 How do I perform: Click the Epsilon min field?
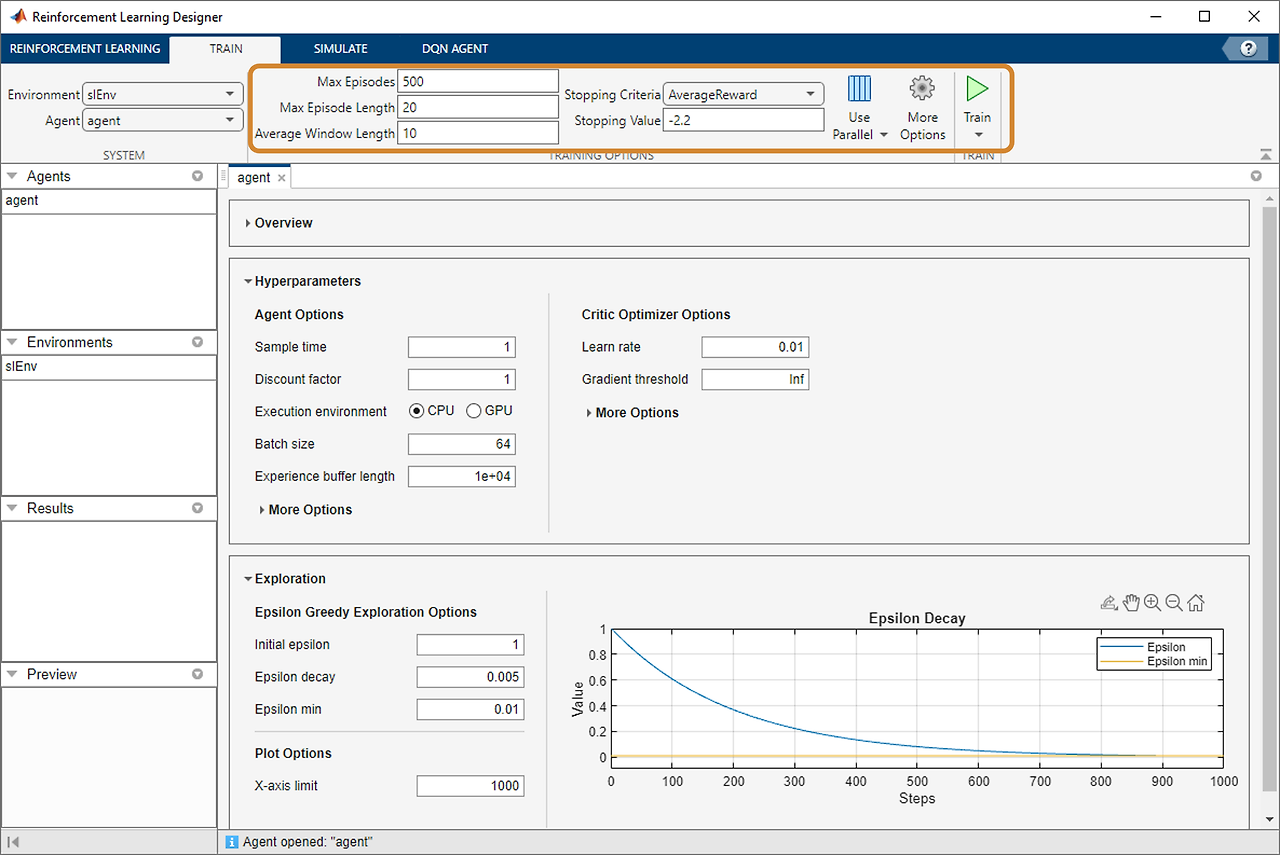470,709
